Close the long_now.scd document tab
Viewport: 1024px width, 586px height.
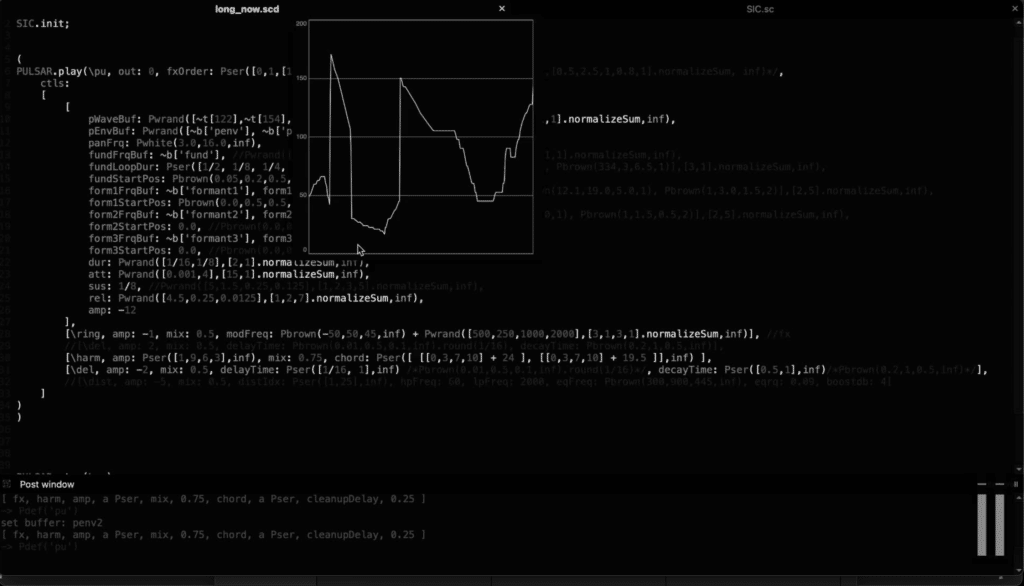[502, 9]
